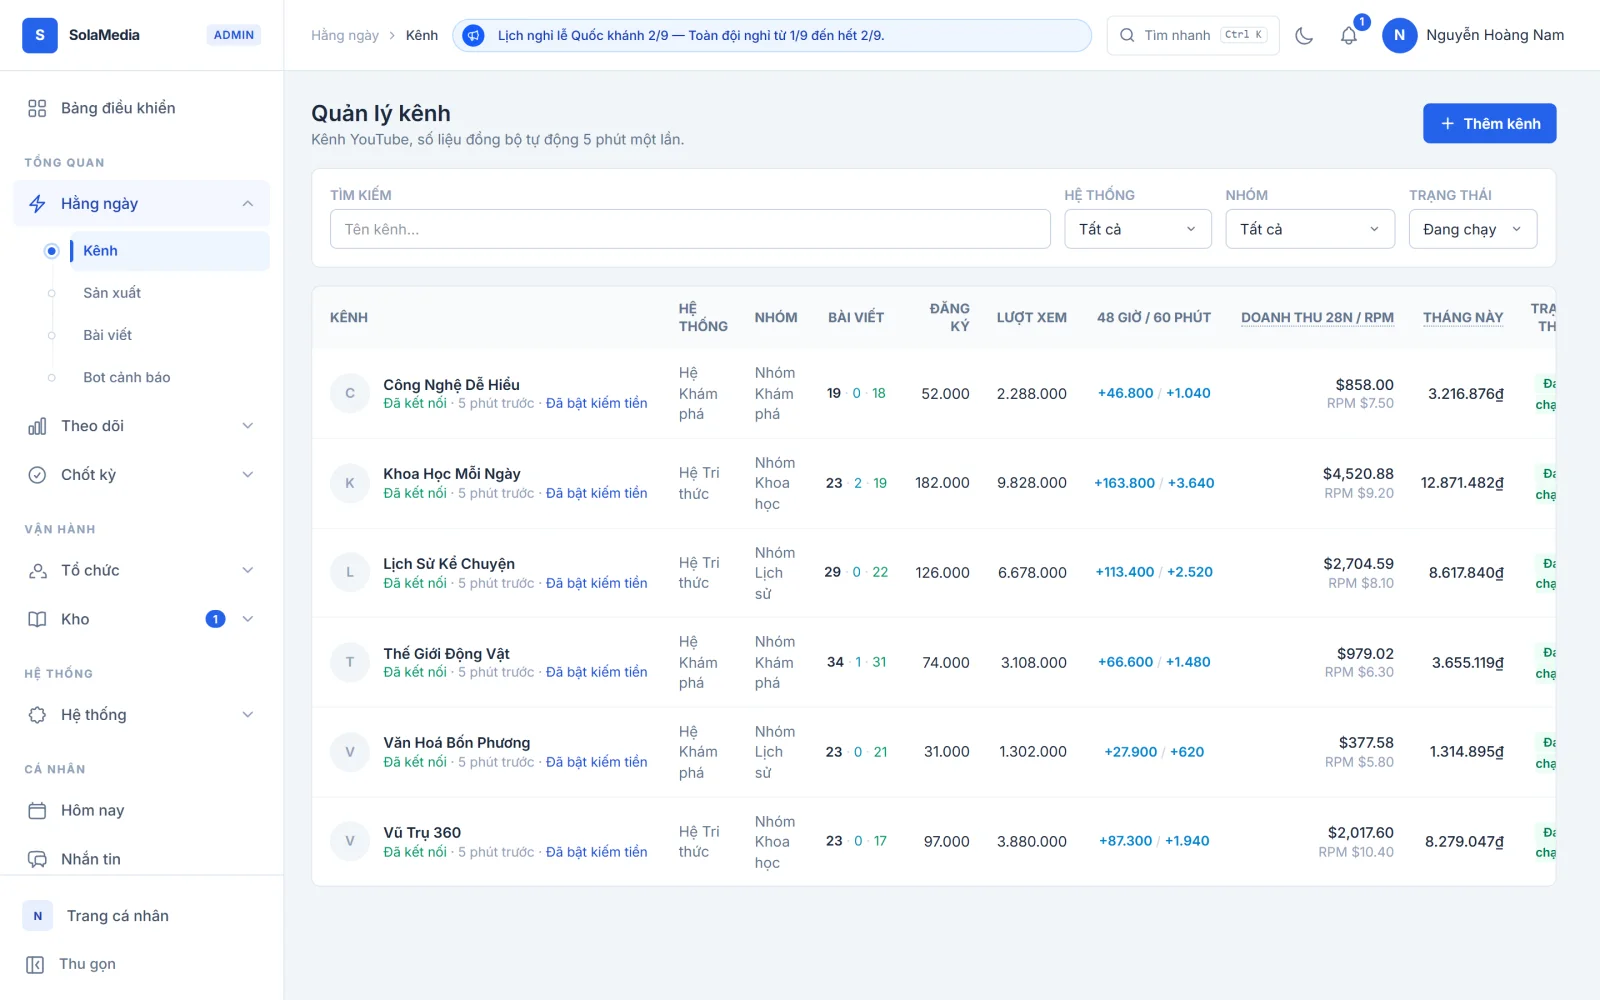
Task: Click the announcement megaphone icon
Action: (474, 35)
